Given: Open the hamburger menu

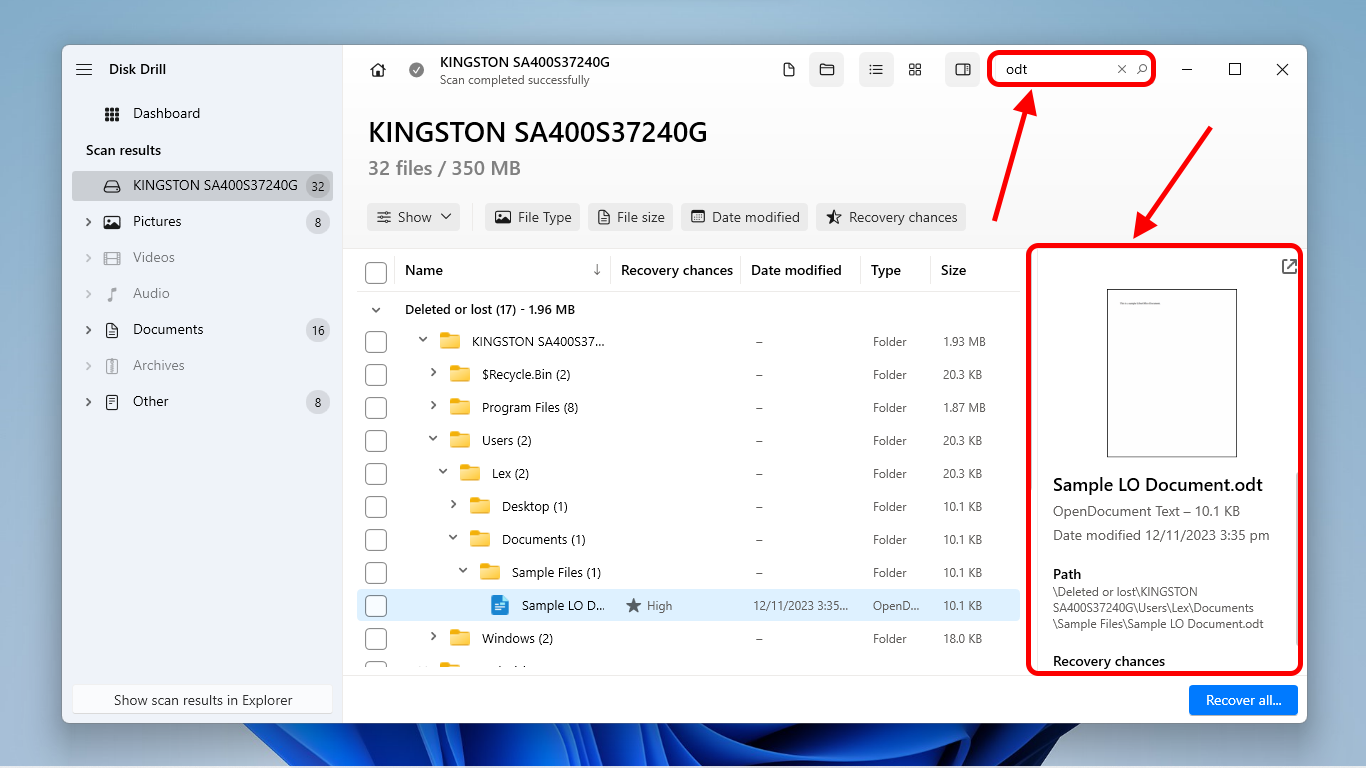Looking at the screenshot, I should [x=84, y=69].
